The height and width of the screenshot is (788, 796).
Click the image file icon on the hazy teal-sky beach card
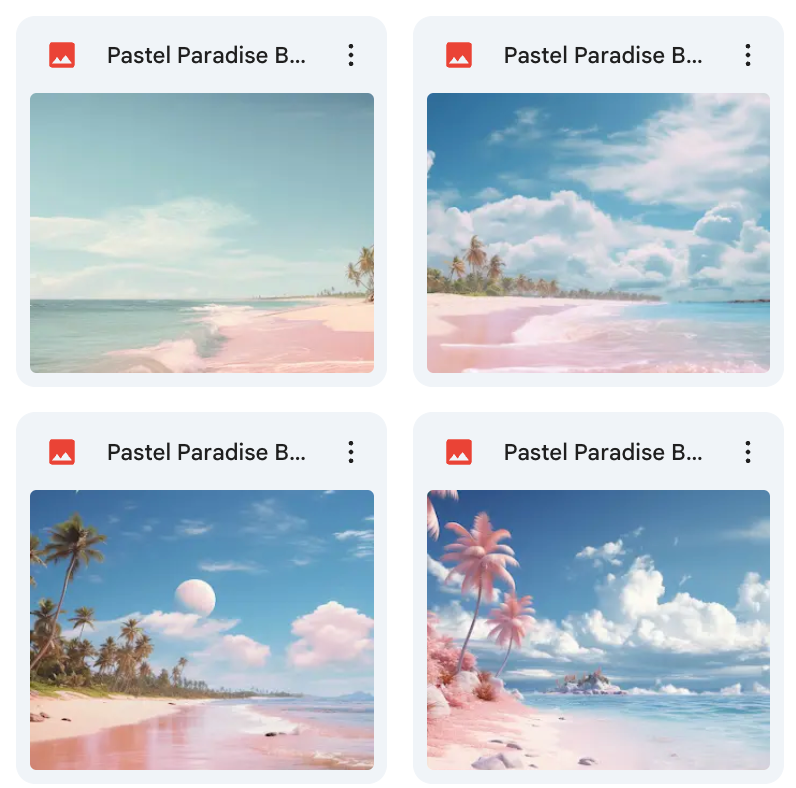tap(62, 55)
